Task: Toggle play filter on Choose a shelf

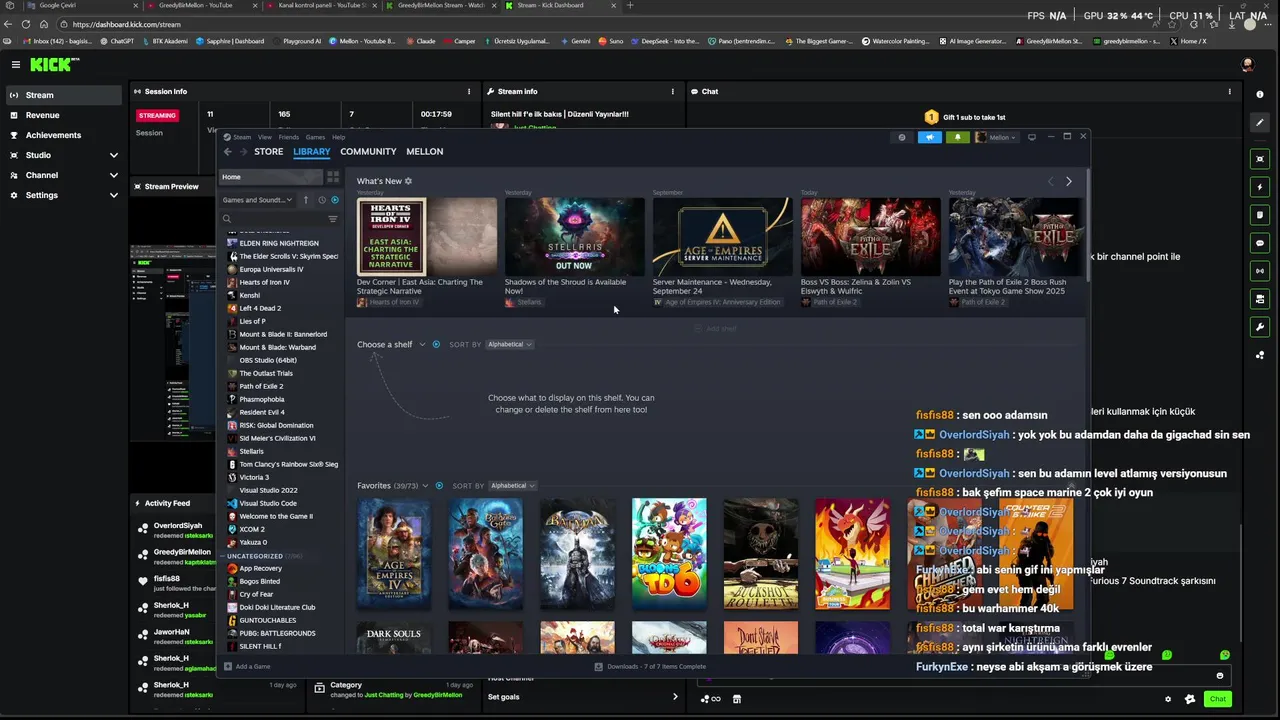Action: coord(436,344)
